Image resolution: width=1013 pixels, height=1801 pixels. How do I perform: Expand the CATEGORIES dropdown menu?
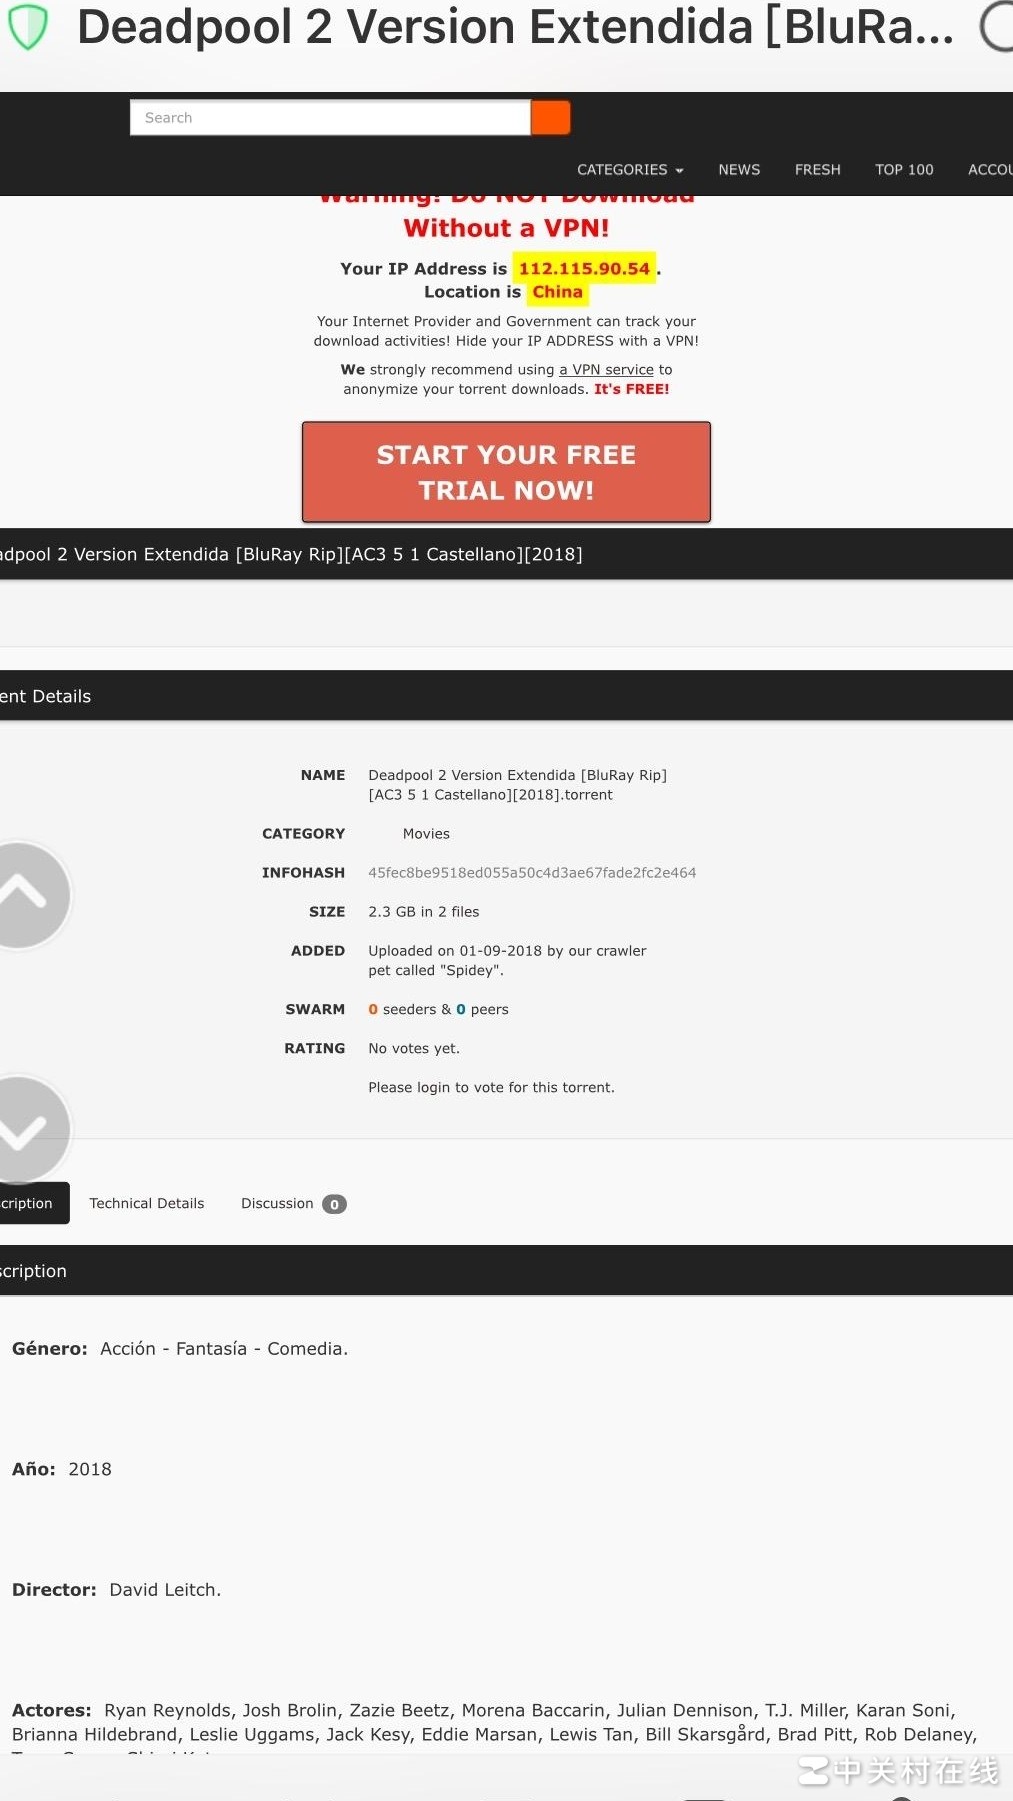tap(622, 170)
